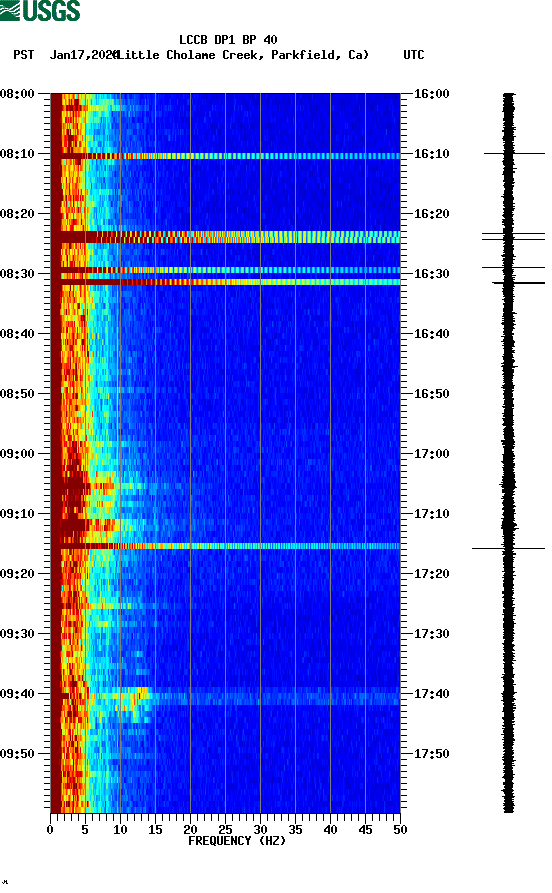Click the broadband event band just before 08:30
This screenshot has height=893, width=552.
225,270
